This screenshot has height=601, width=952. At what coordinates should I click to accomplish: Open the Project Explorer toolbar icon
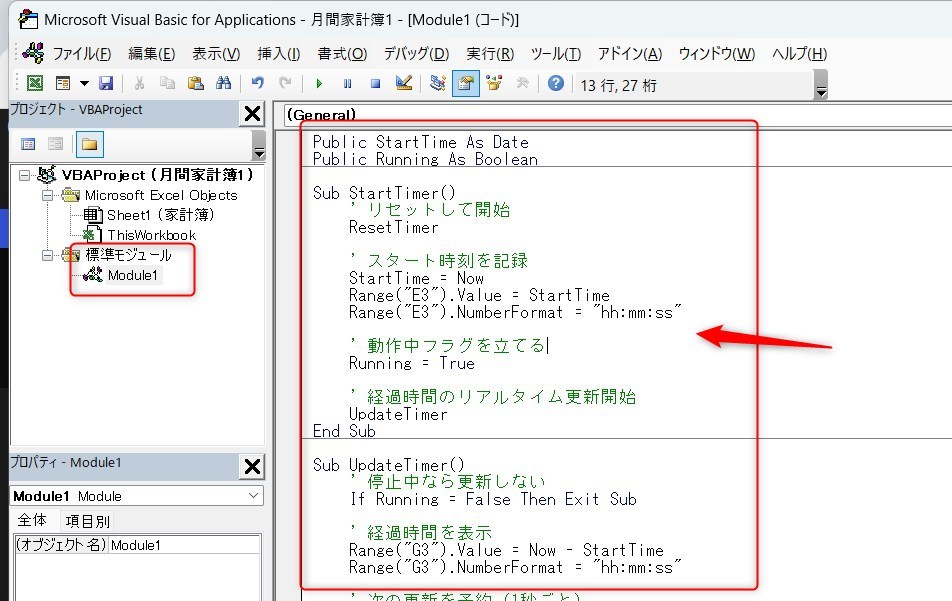coord(438,83)
